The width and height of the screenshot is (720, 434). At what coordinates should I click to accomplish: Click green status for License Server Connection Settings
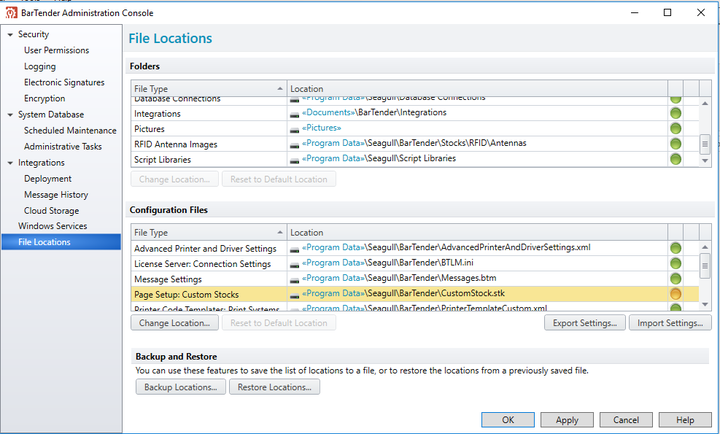(675, 264)
